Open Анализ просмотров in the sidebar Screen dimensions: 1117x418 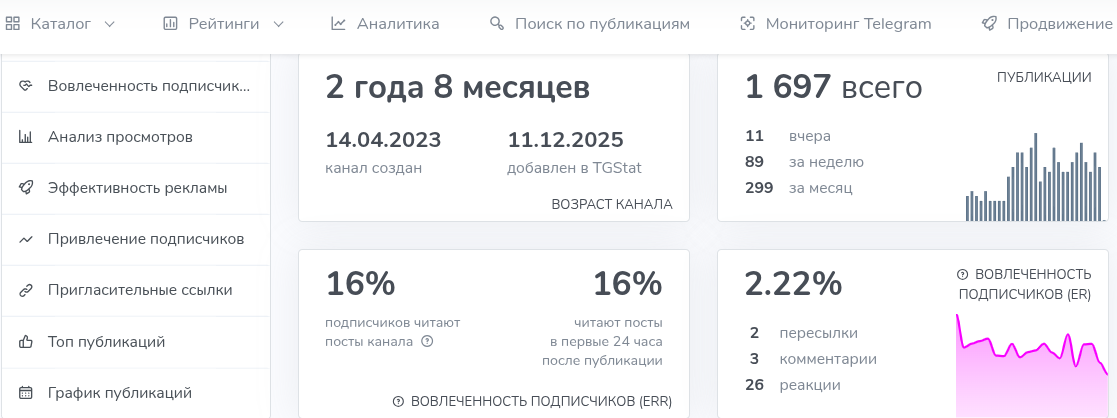tap(120, 137)
